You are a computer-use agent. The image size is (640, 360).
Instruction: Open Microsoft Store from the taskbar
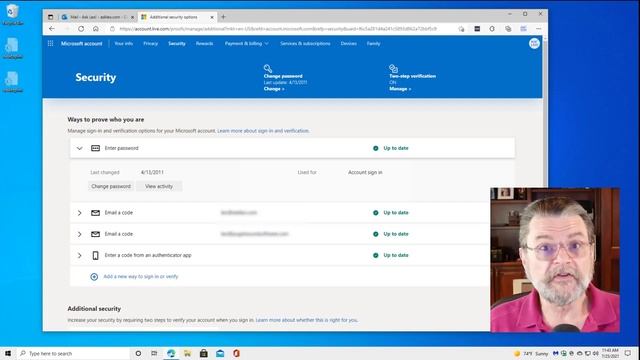pos(204,353)
